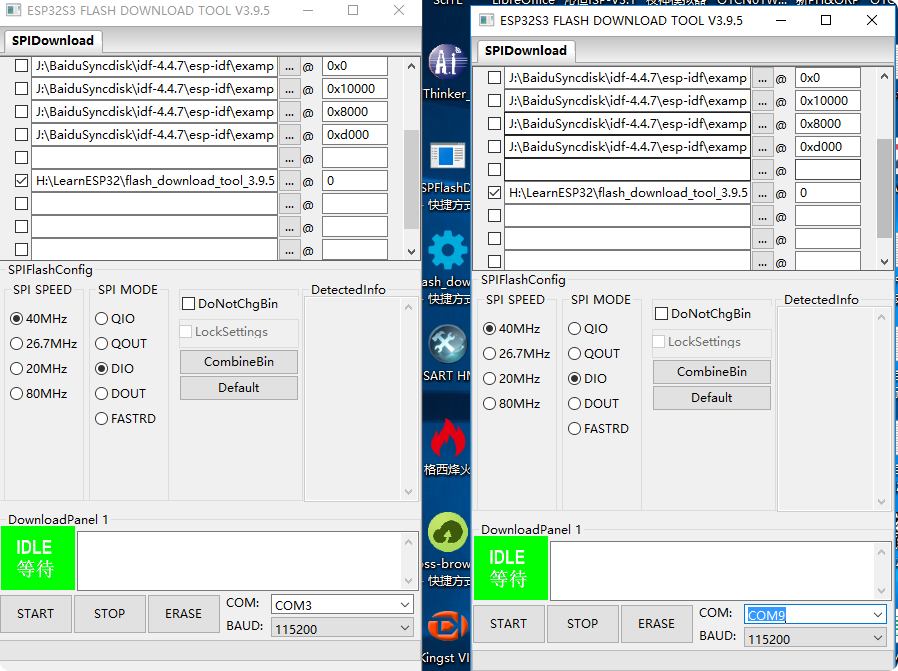Click the 0x8000 address field in the COM3 window

pos(355,112)
